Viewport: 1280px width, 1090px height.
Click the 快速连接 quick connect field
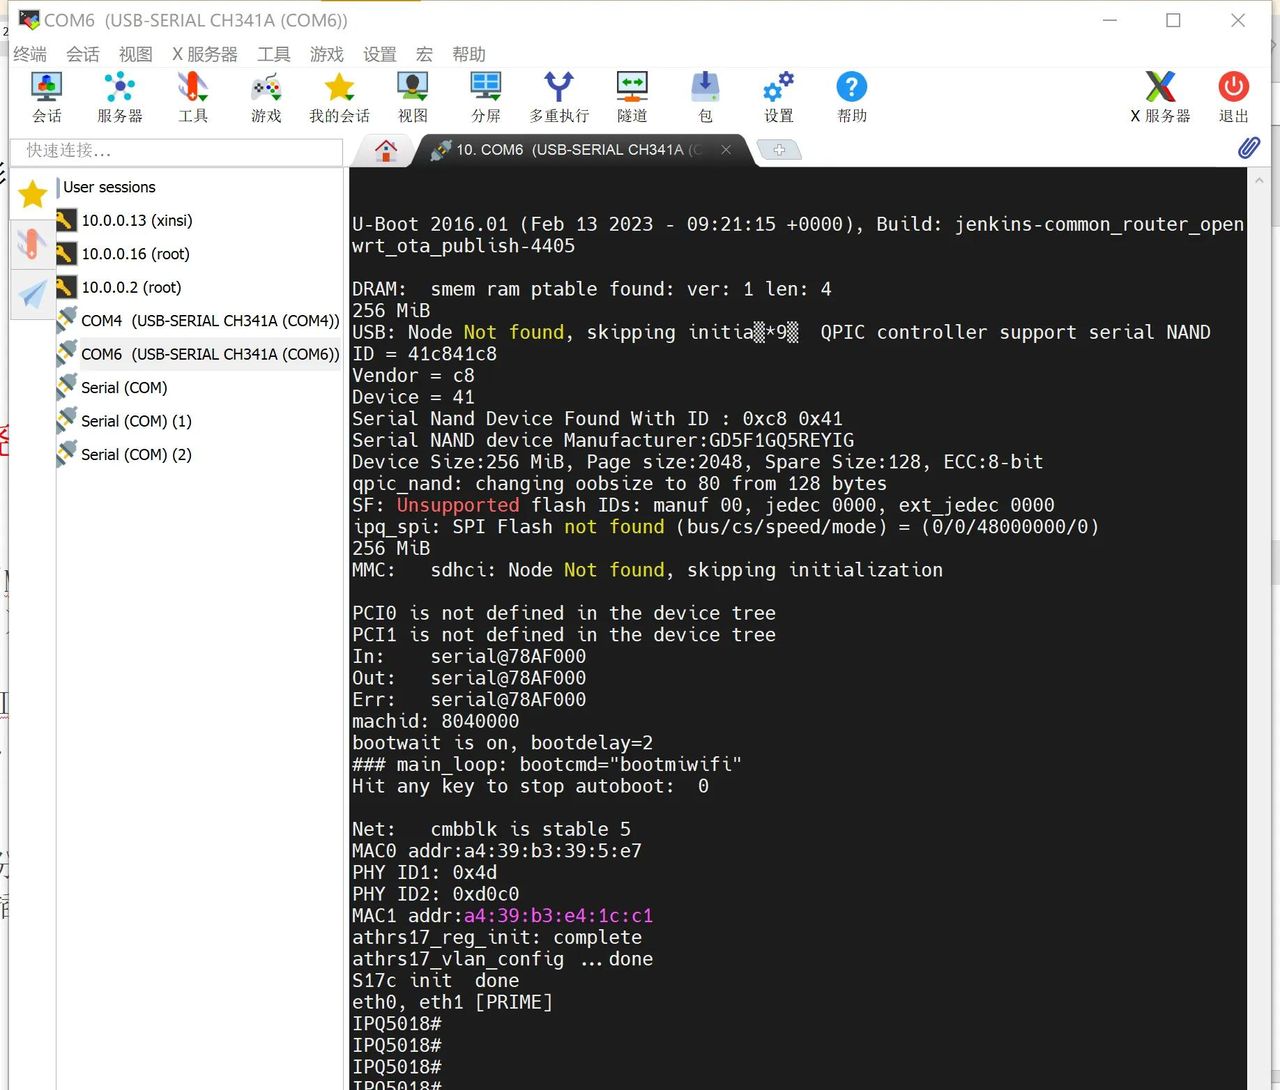[176, 151]
